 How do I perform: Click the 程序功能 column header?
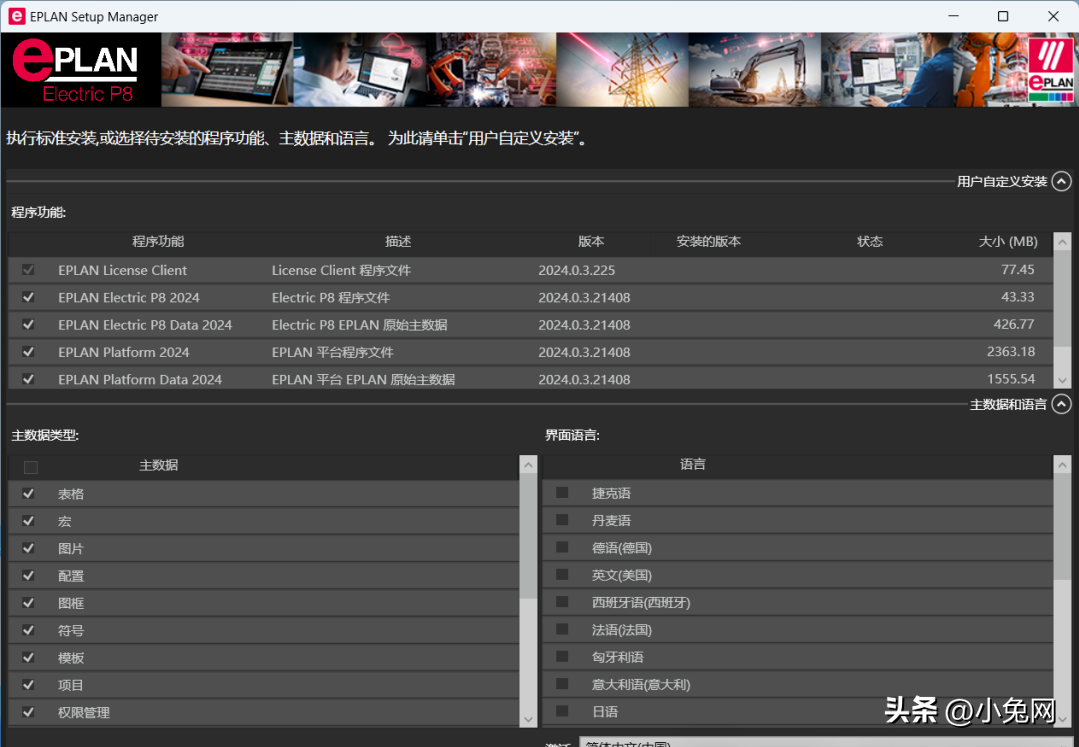(x=158, y=242)
